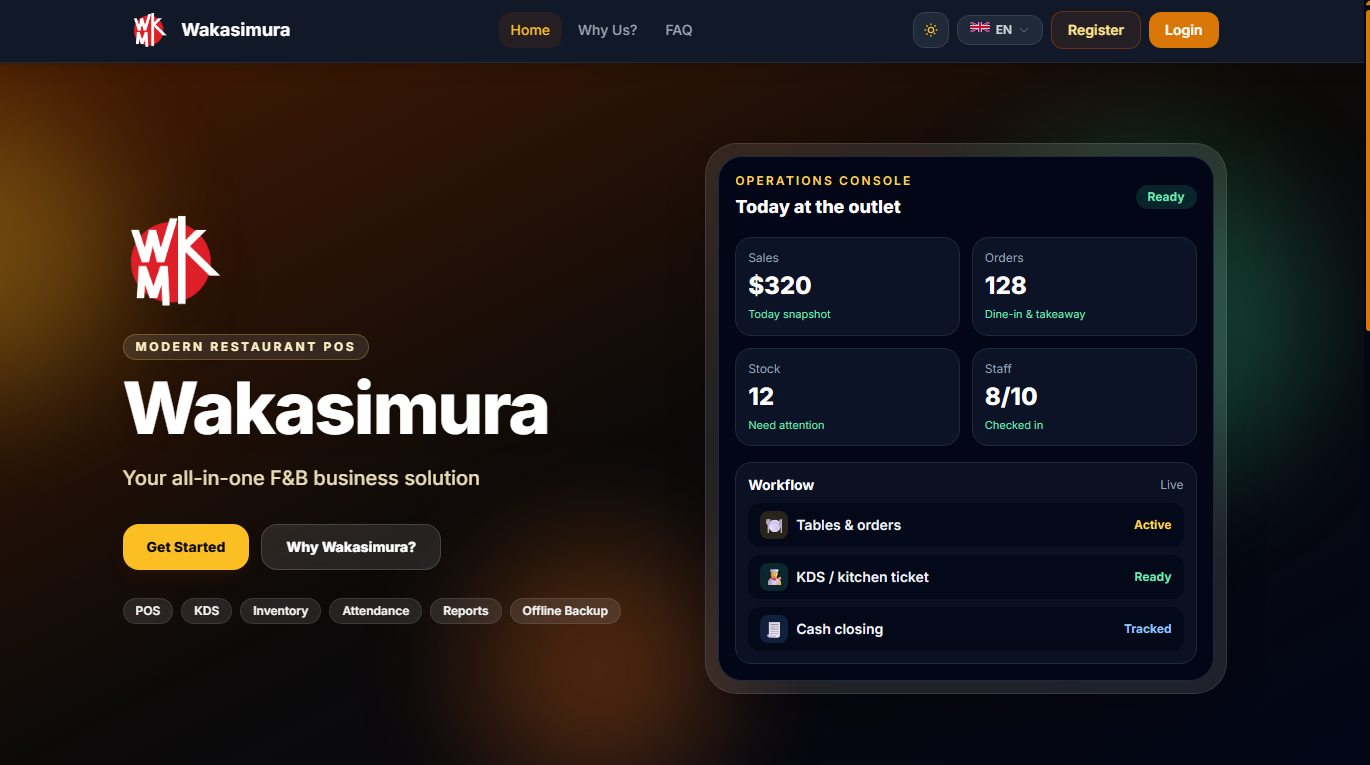Click the Tracked status in Cash closing row
The height and width of the screenshot is (765, 1370).
tap(1148, 629)
